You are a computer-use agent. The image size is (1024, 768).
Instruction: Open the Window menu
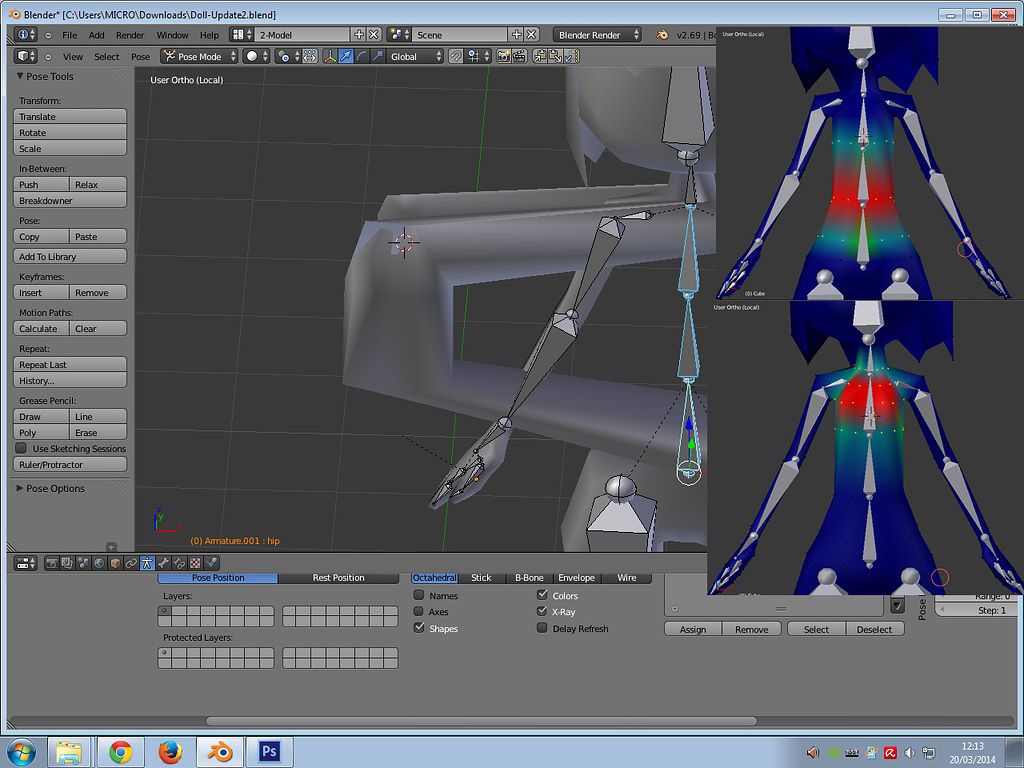point(172,35)
